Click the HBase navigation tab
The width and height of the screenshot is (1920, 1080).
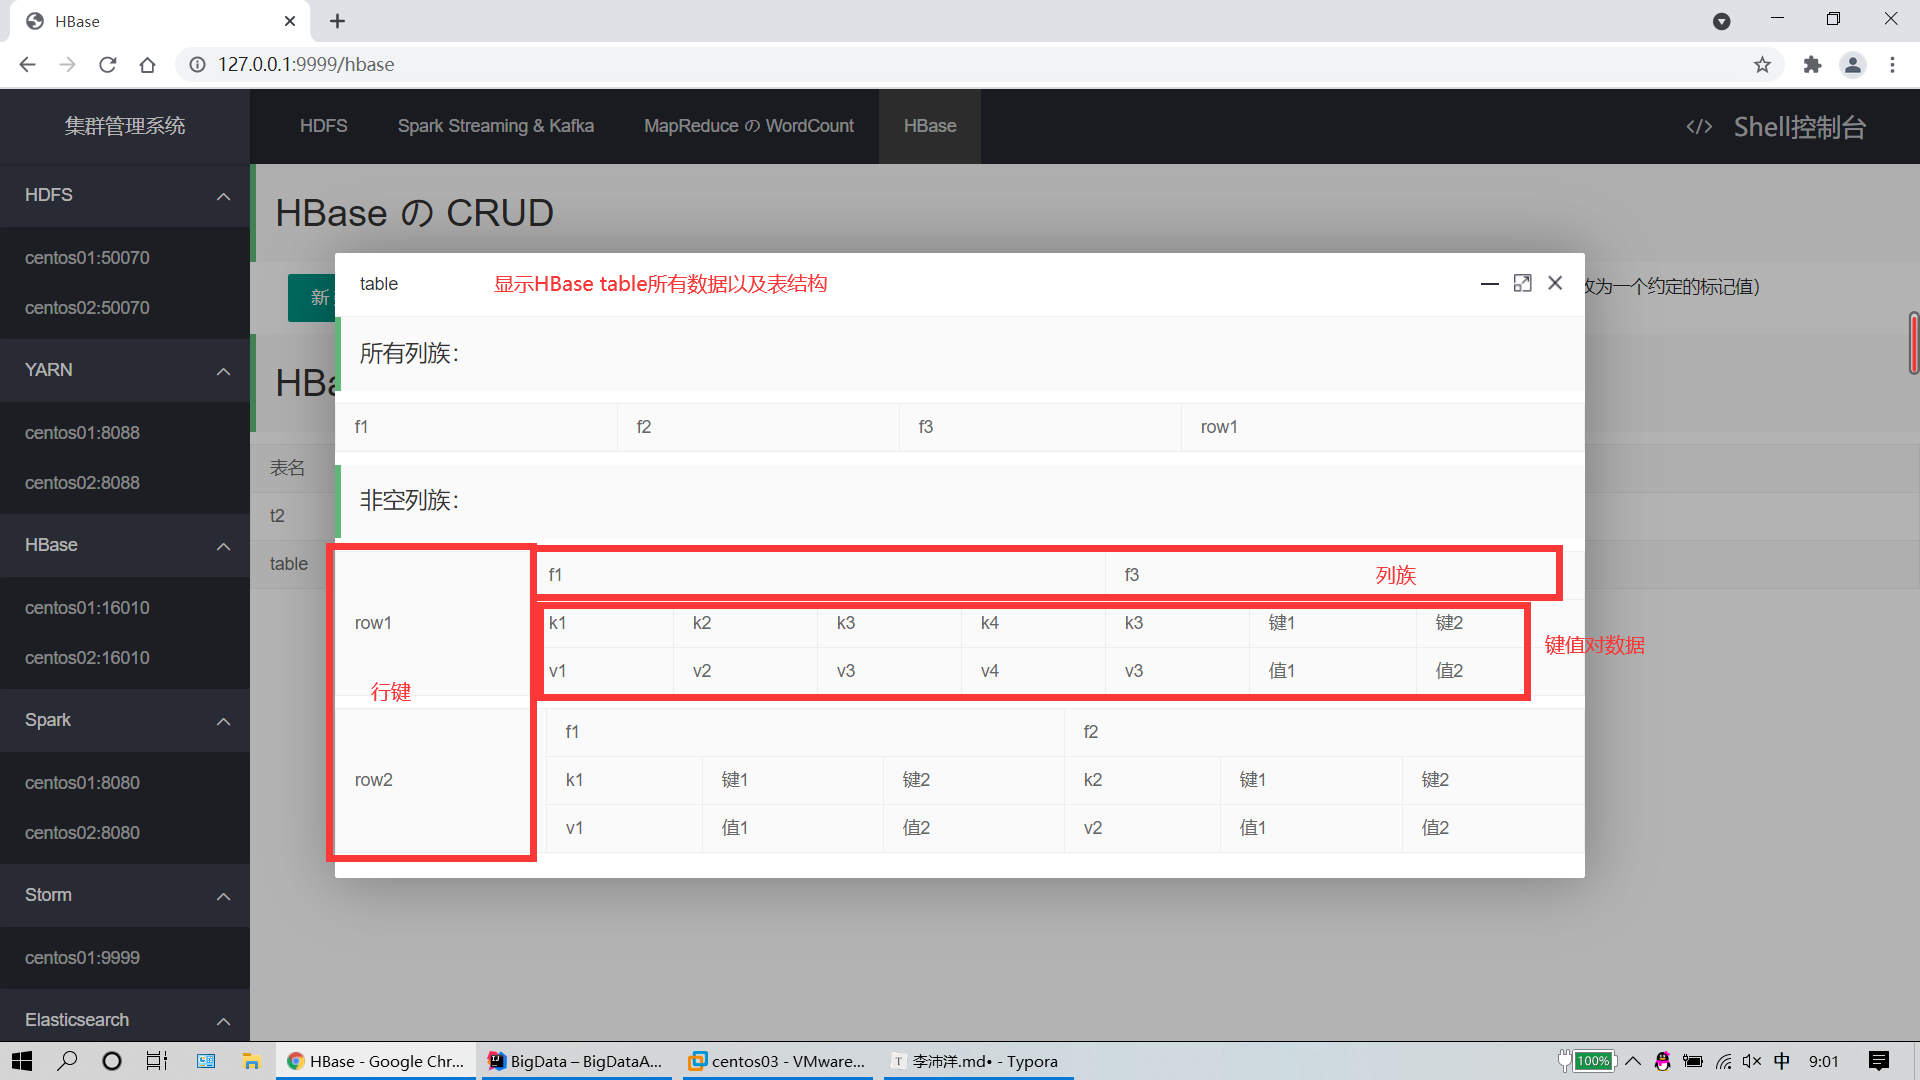pyautogui.click(x=930, y=125)
